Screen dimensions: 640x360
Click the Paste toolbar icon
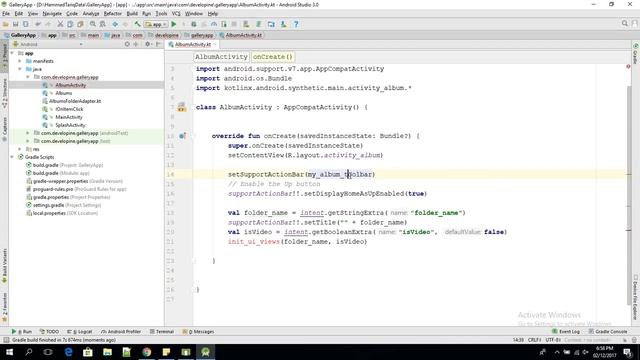coord(80,24)
